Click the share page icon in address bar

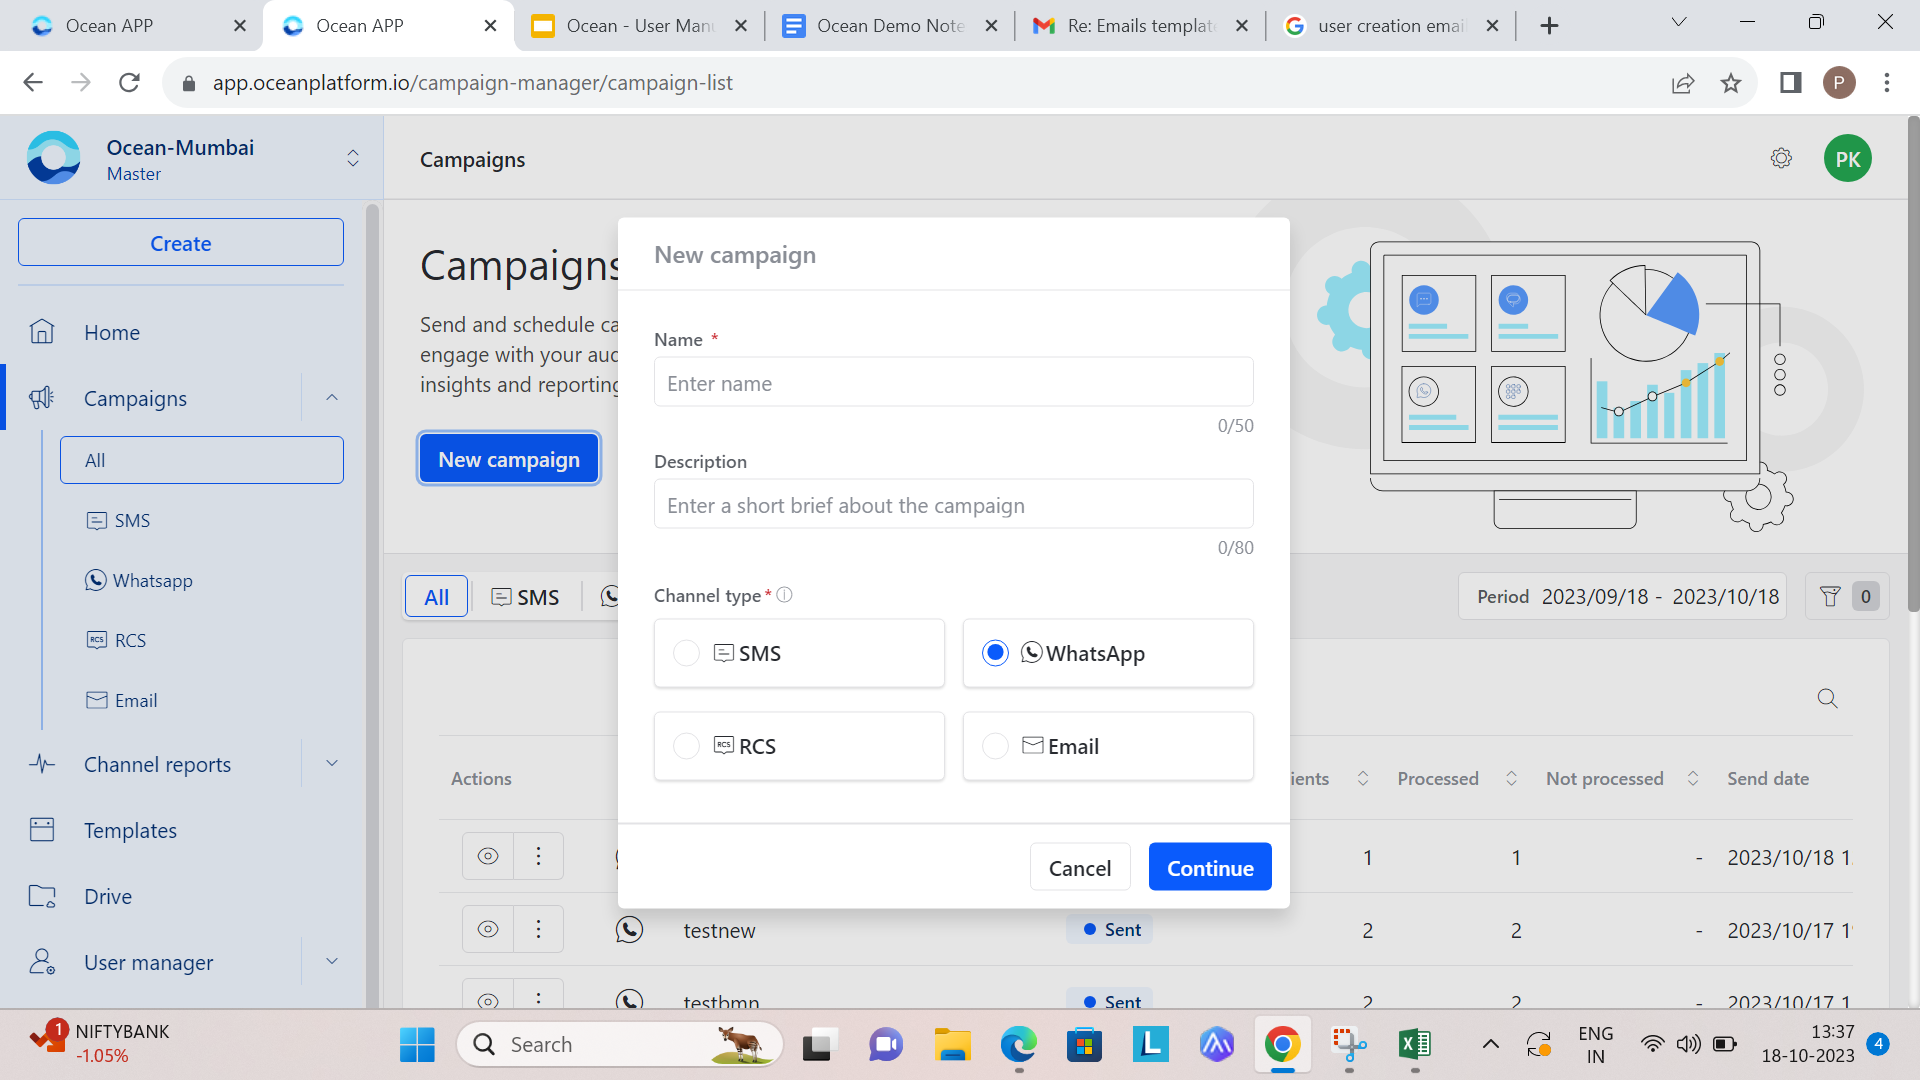tap(1683, 83)
